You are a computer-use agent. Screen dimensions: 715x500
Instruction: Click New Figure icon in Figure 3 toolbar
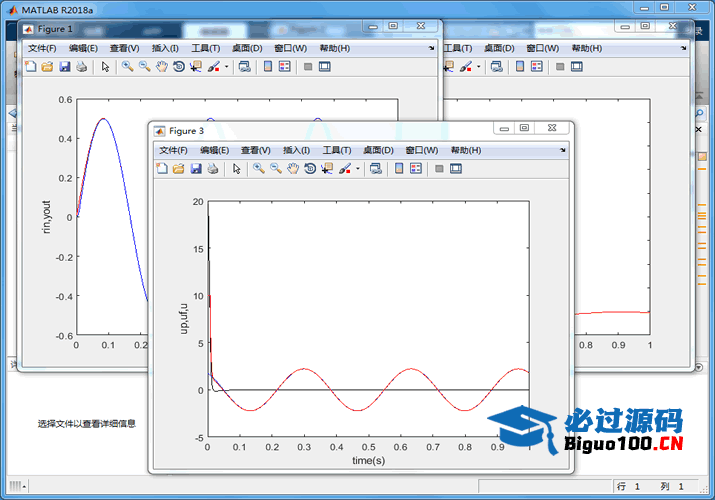(x=162, y=169)
